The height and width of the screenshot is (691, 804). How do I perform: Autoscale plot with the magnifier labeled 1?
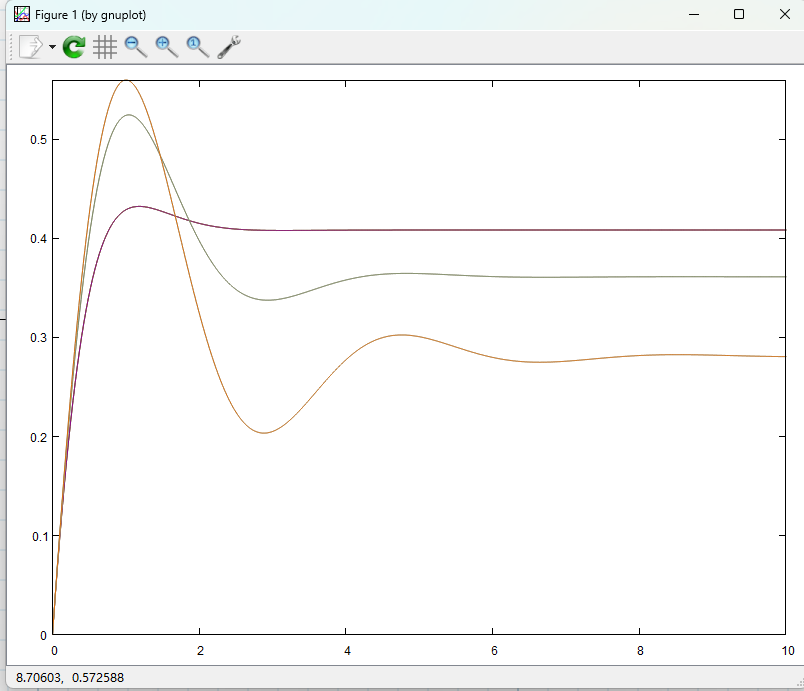[198, 47]
